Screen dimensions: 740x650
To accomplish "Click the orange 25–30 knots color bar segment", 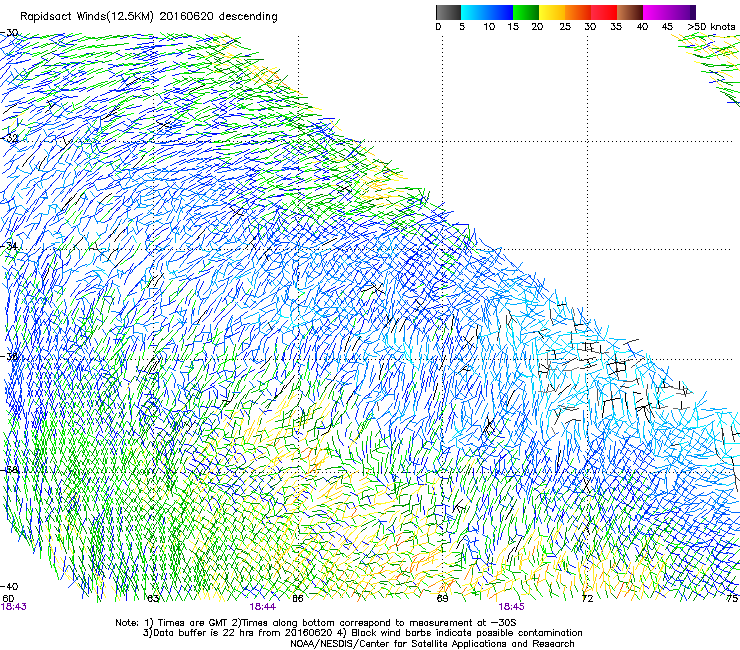I will click(x=578, y=12).
